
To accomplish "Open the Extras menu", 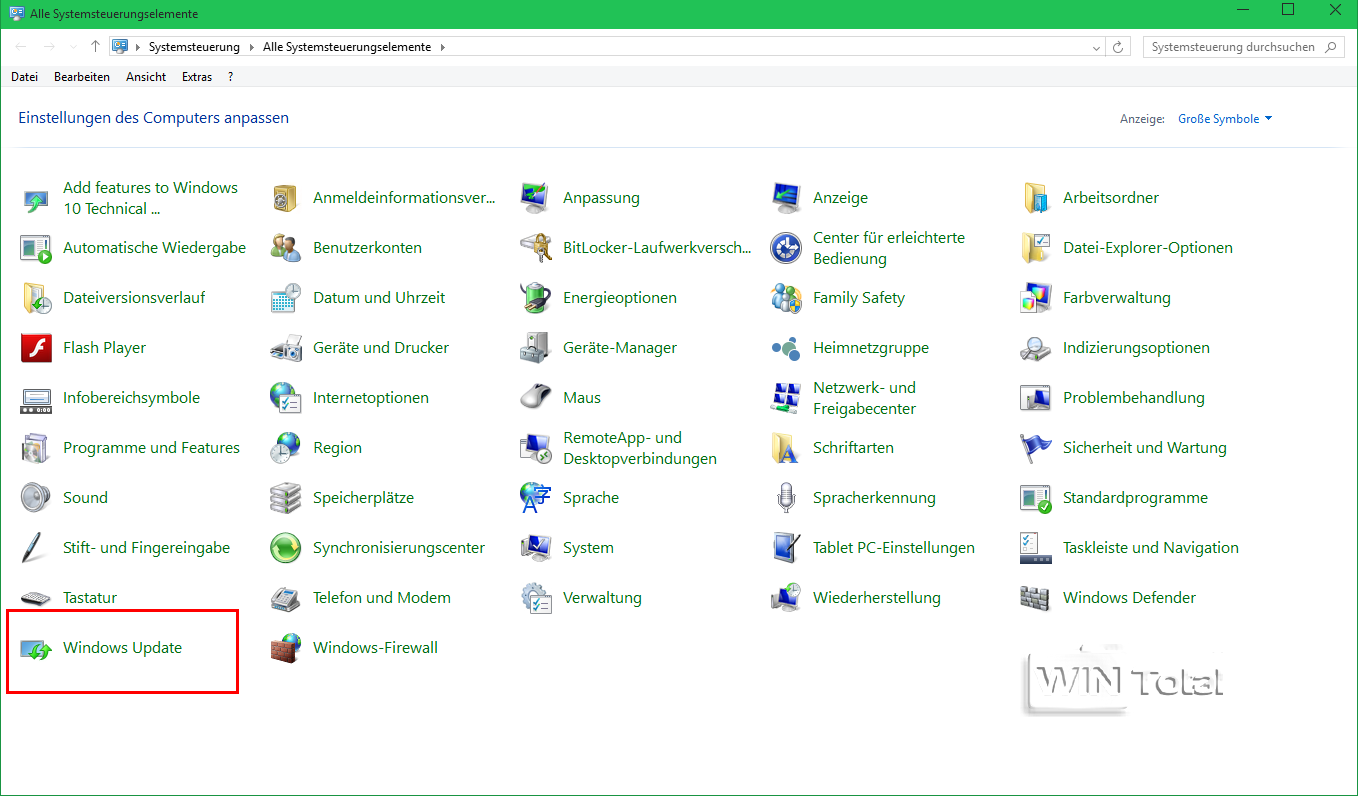I will (197, 77).
